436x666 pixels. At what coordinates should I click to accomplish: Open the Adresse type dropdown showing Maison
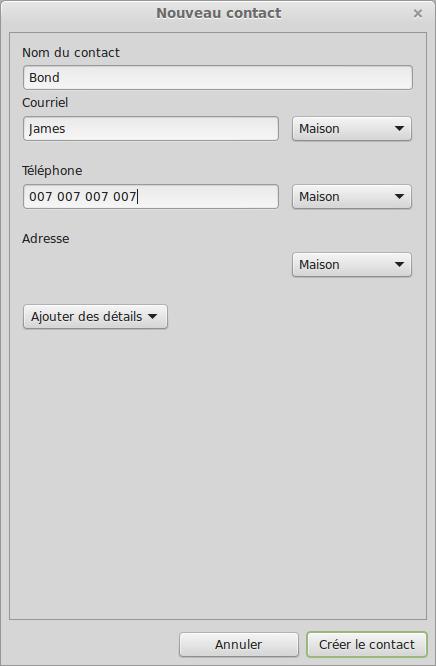pyautogui.click(x=351, y=265)
